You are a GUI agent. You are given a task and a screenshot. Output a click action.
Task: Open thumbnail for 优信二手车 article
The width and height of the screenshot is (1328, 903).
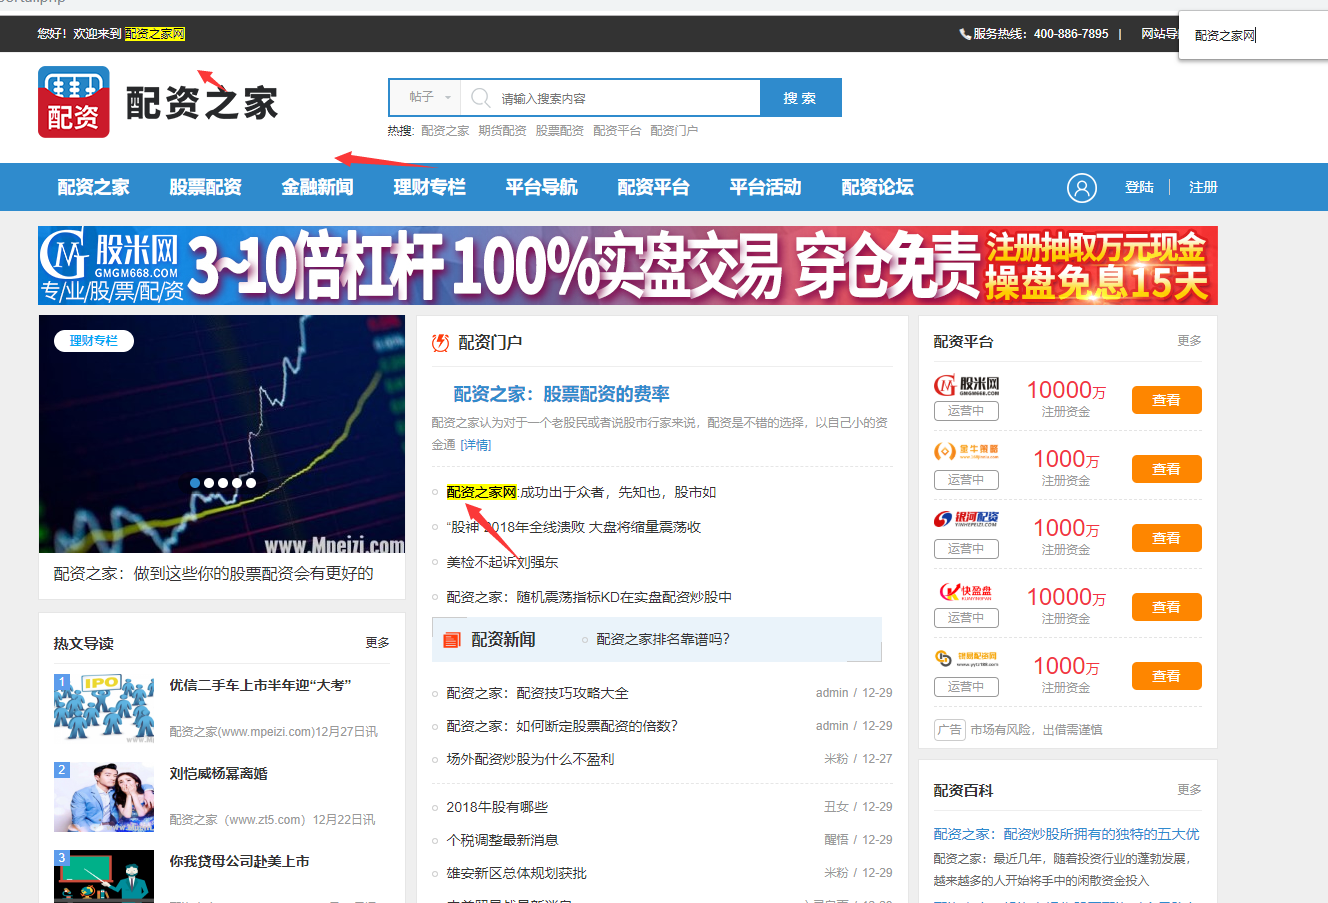point(104,709)
